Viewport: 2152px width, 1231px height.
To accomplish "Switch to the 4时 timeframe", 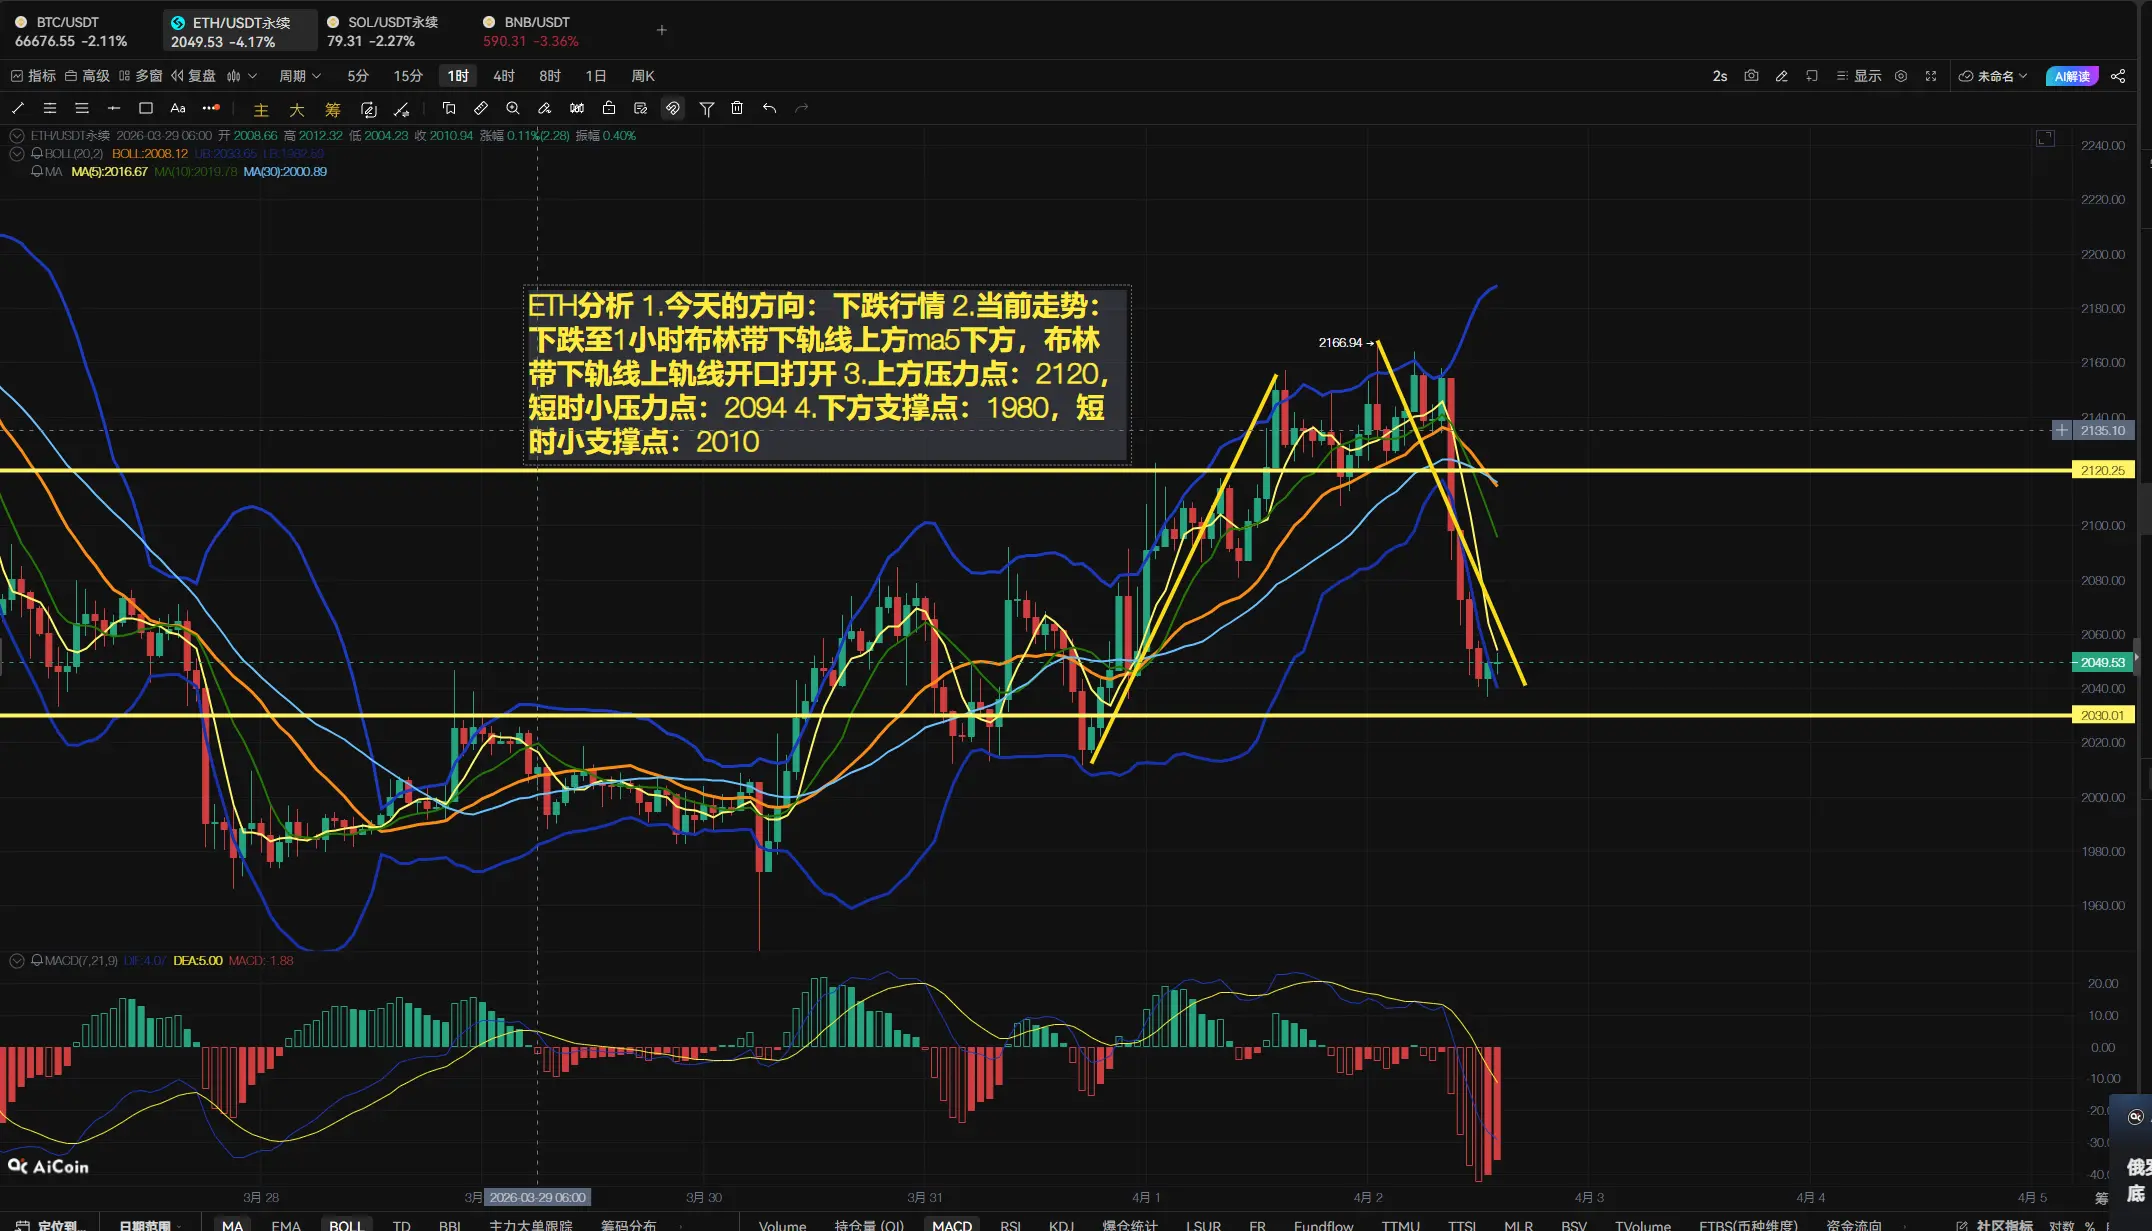I will [x=503, y=76].
